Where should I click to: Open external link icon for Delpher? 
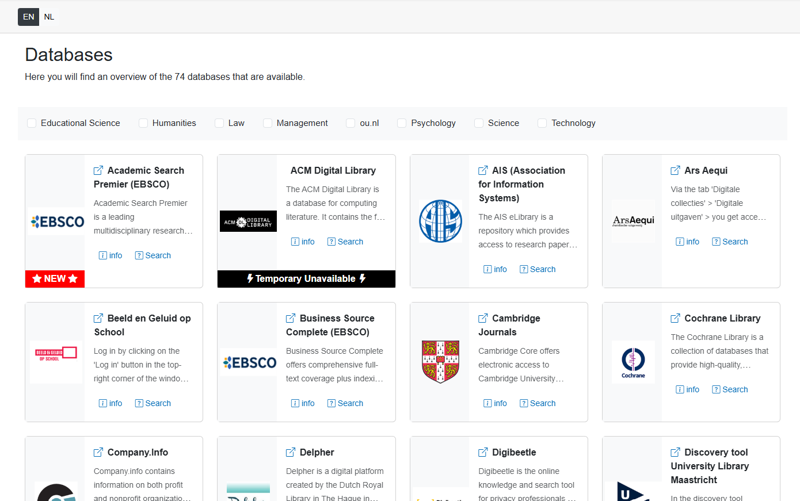tap(291, 453)
